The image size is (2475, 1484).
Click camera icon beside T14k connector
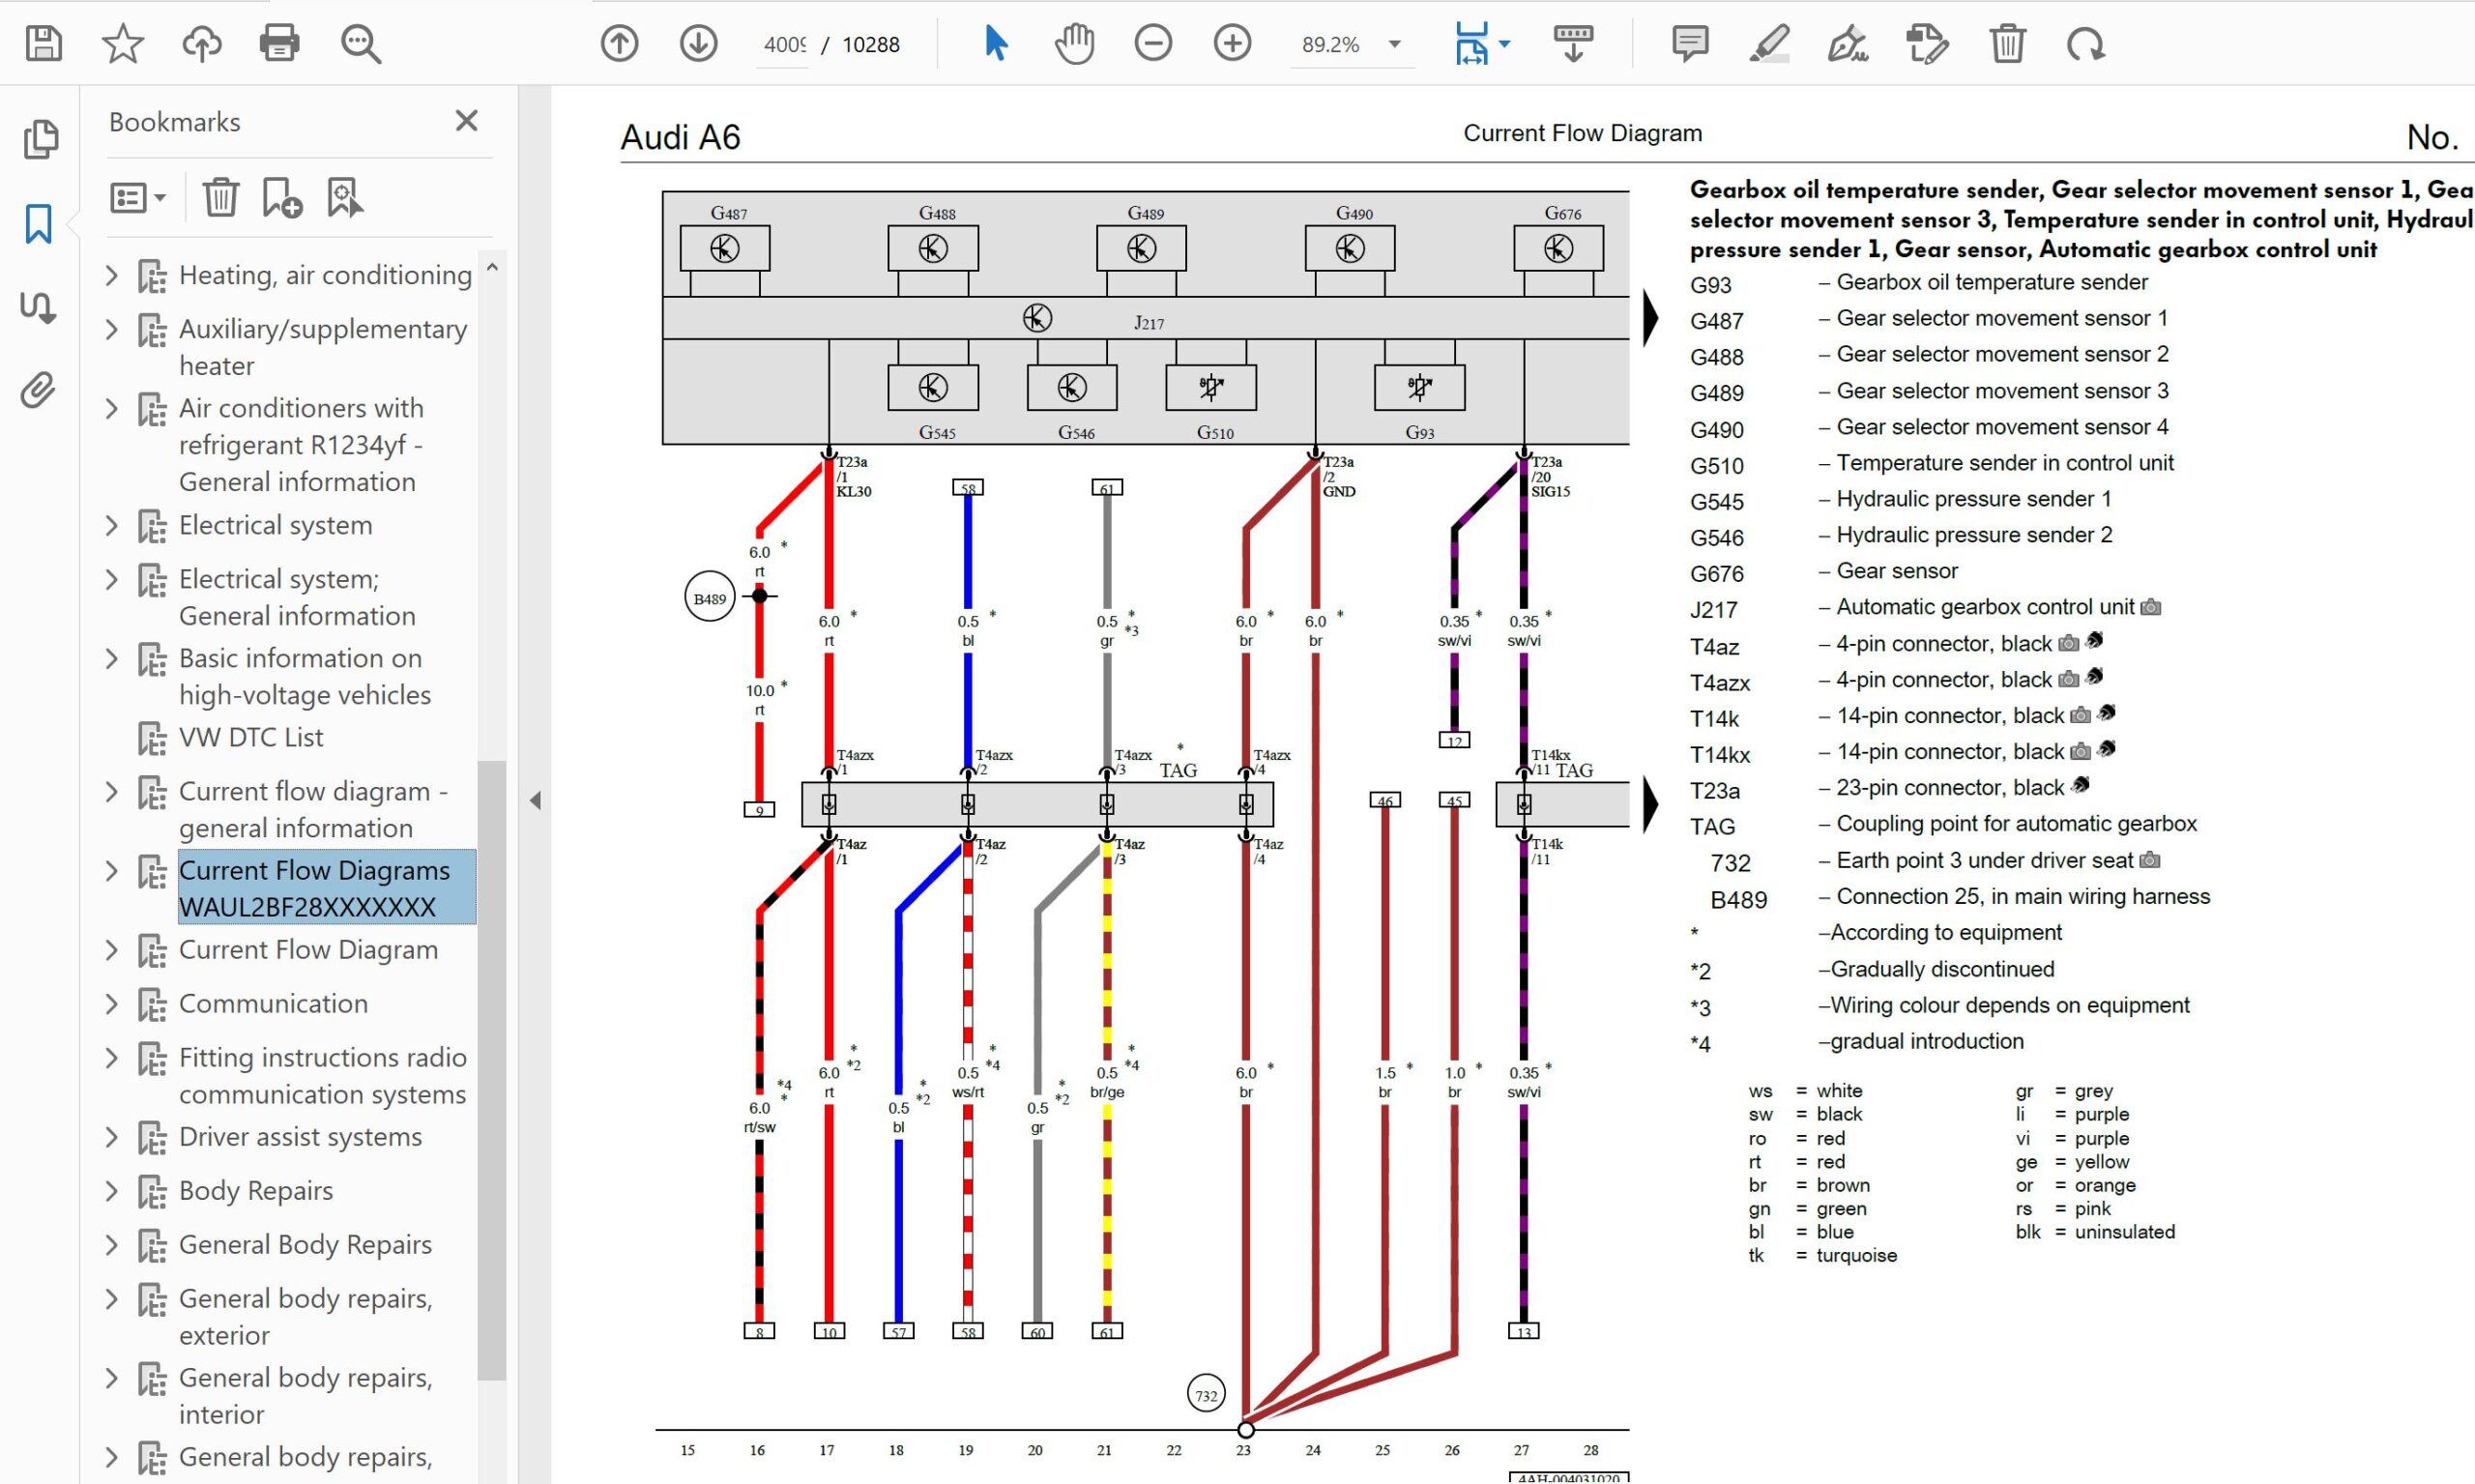(2080, 715)
